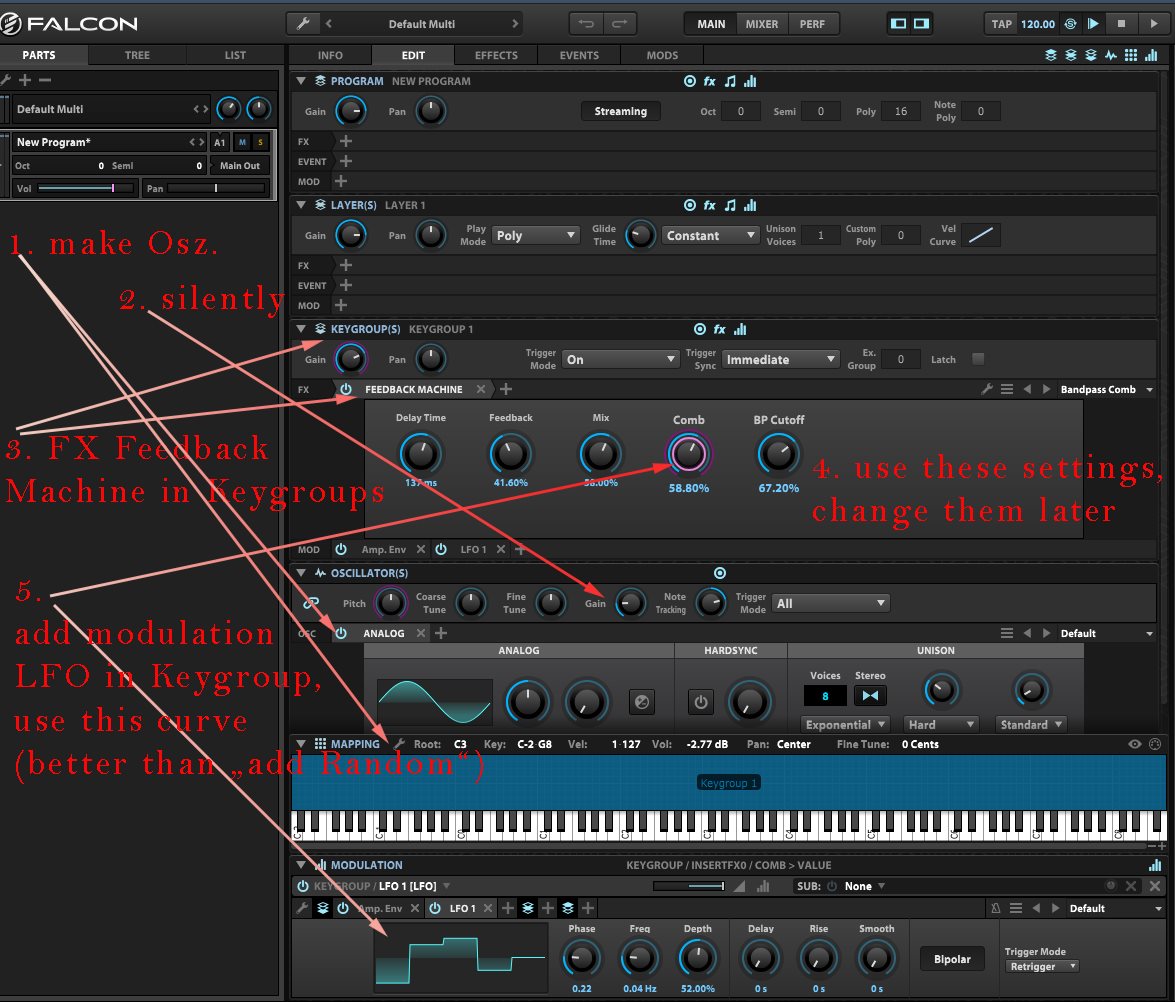Open the LIST tab in left panel

tap(235, 55)
